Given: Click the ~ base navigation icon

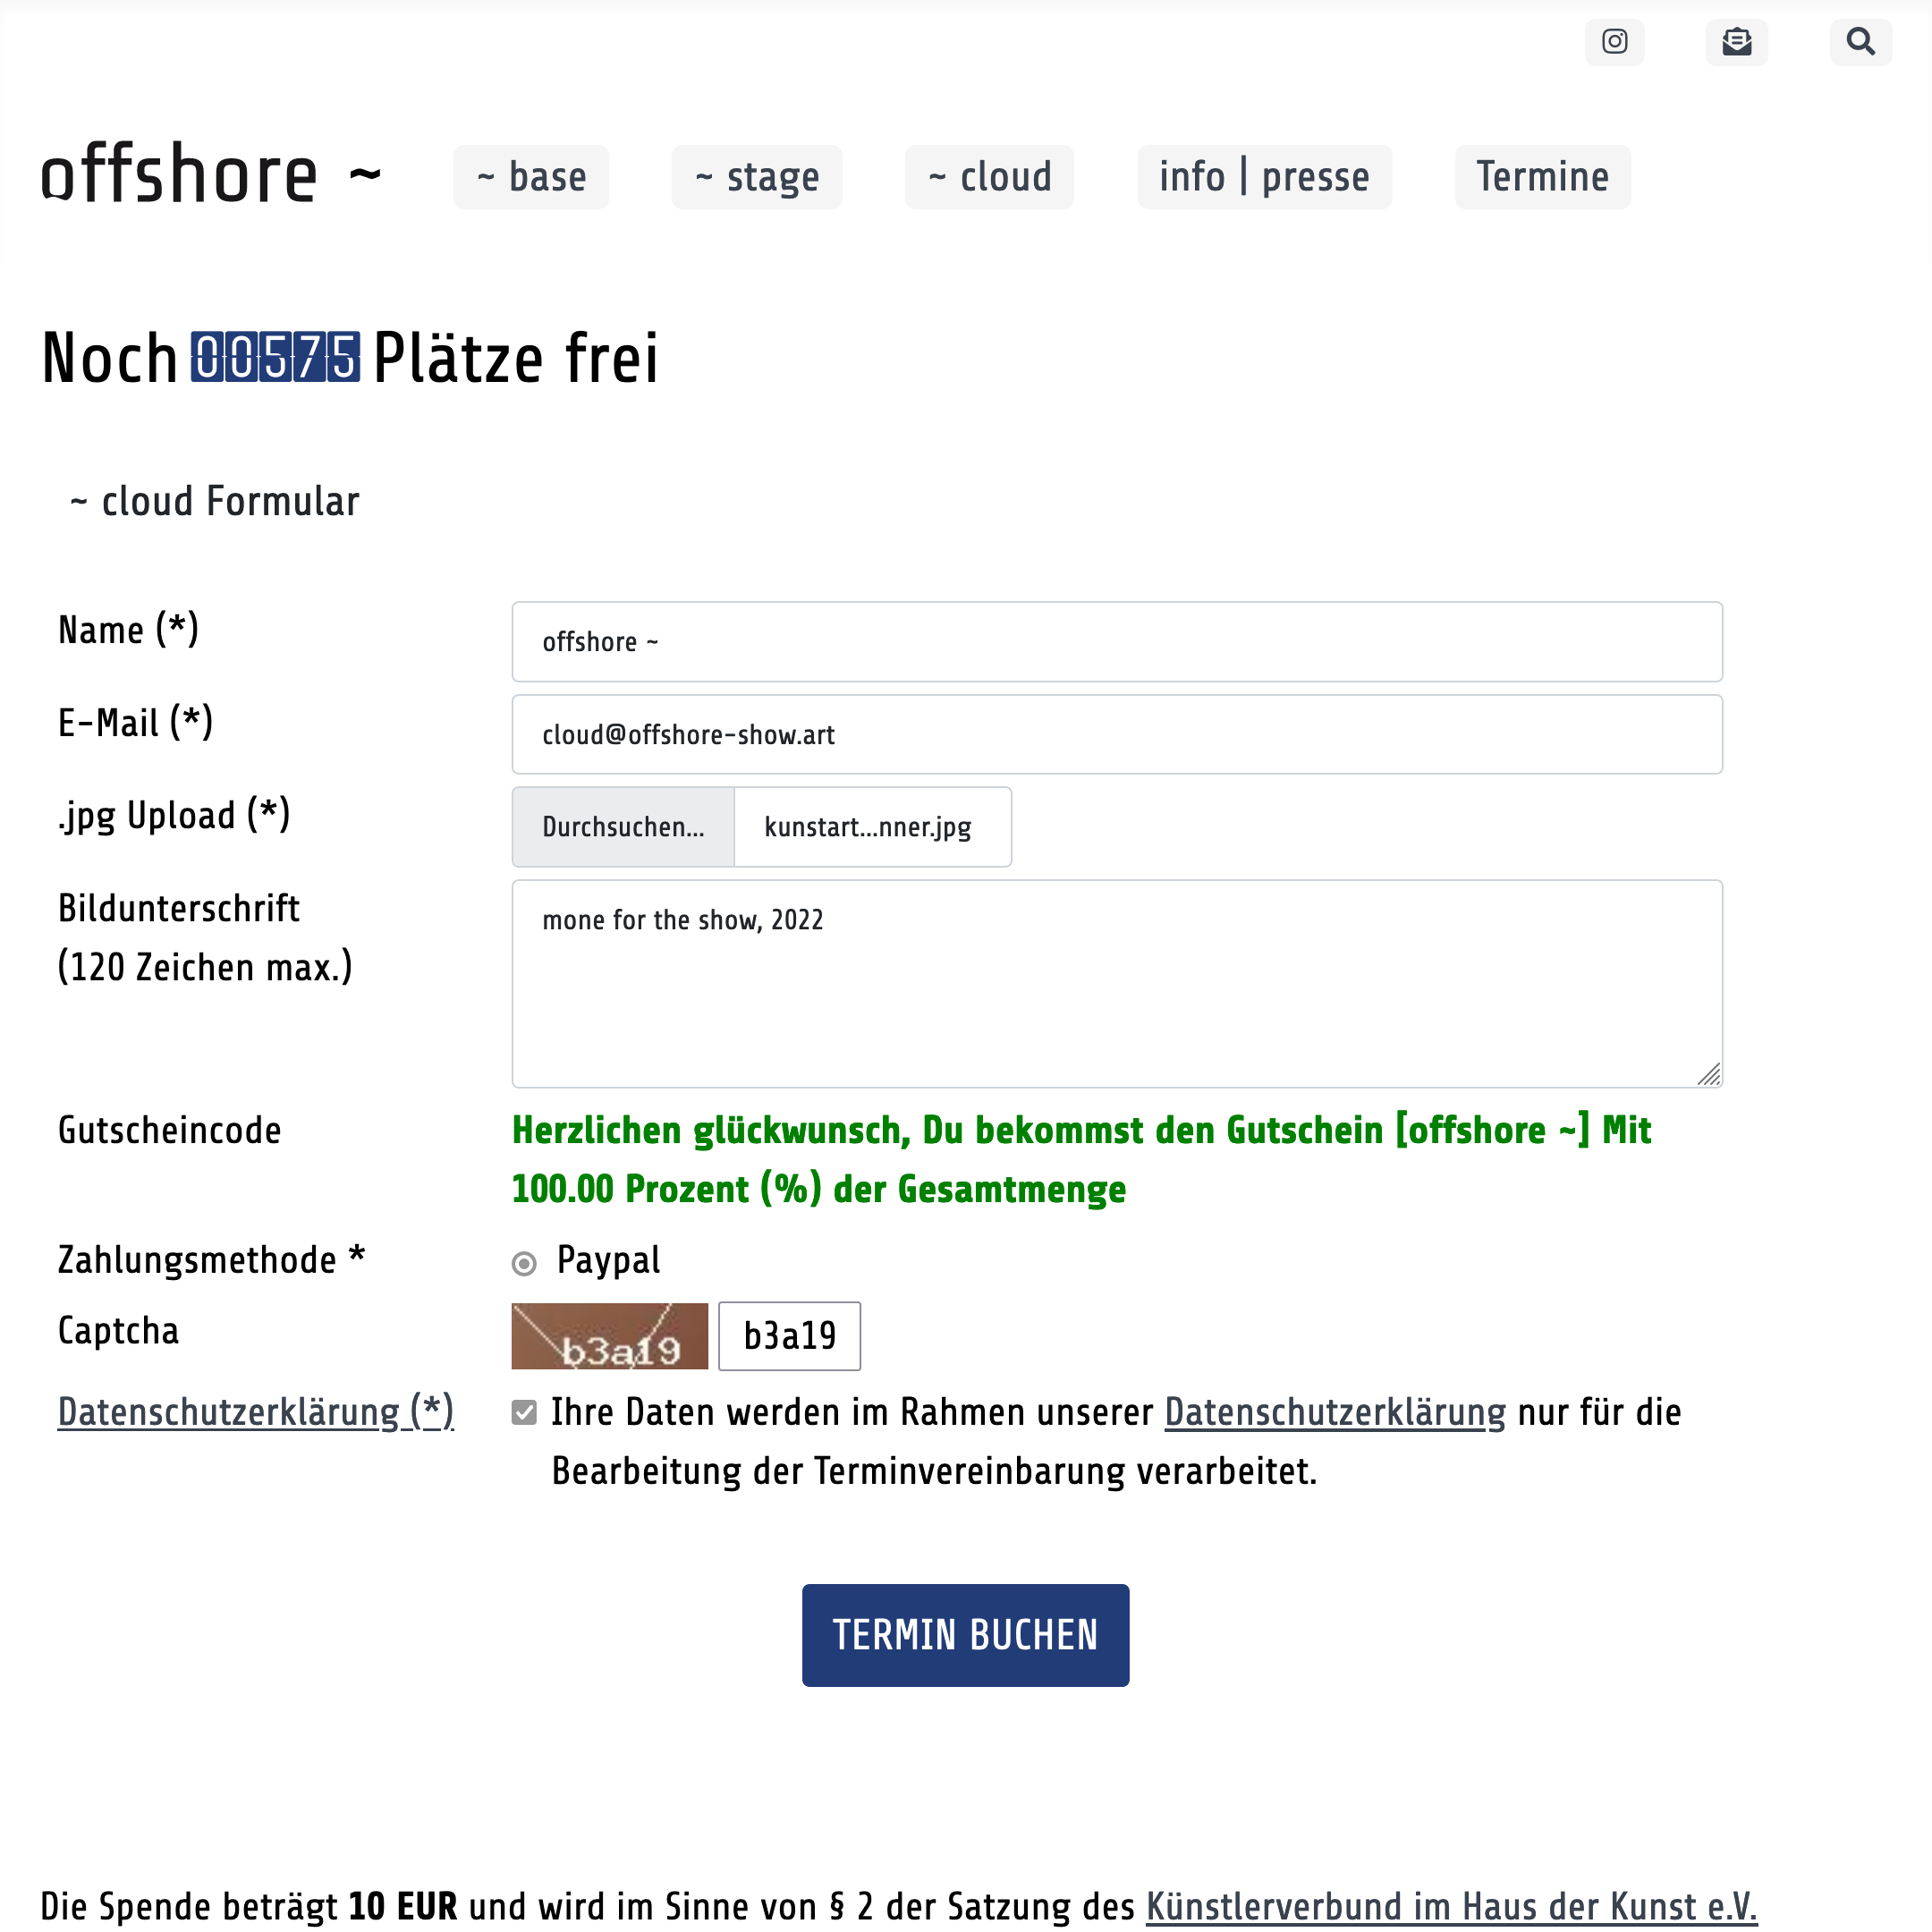Looking at the screenshot, I should click(530, 175).
